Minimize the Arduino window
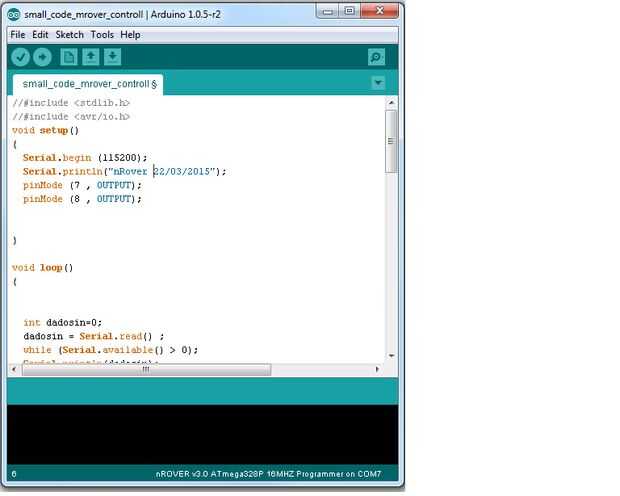Screen dimensions: 620x496 (x=327, y=11)
